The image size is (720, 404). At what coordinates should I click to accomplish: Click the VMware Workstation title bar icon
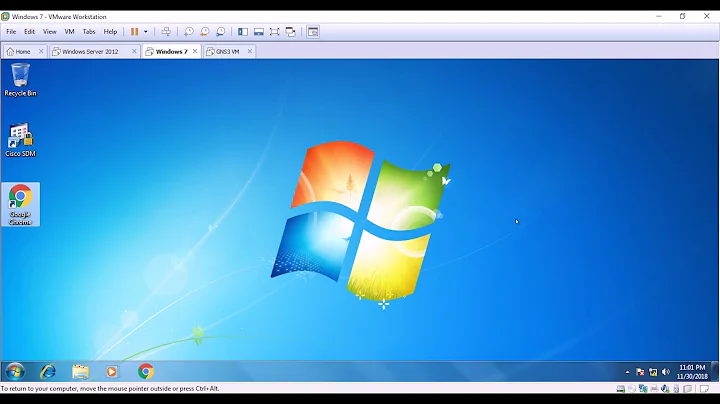click(6, 17)
